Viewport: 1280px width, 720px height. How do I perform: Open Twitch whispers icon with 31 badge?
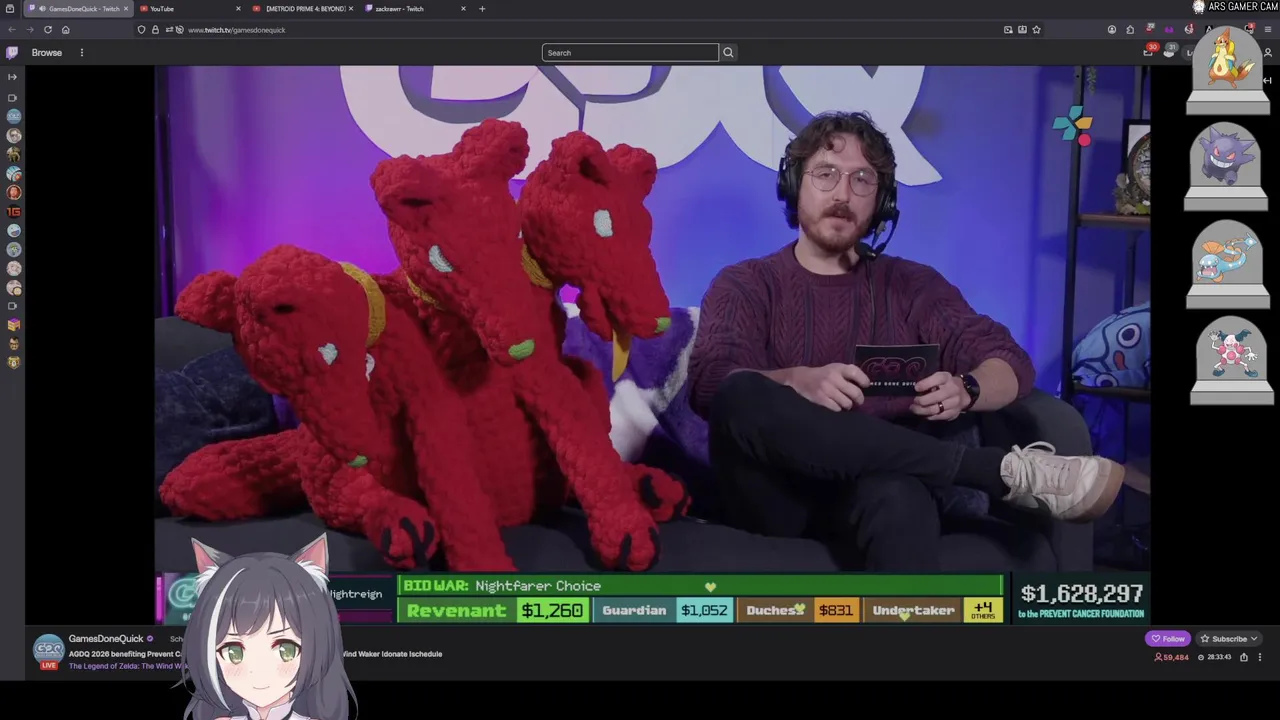point(1168,52)
